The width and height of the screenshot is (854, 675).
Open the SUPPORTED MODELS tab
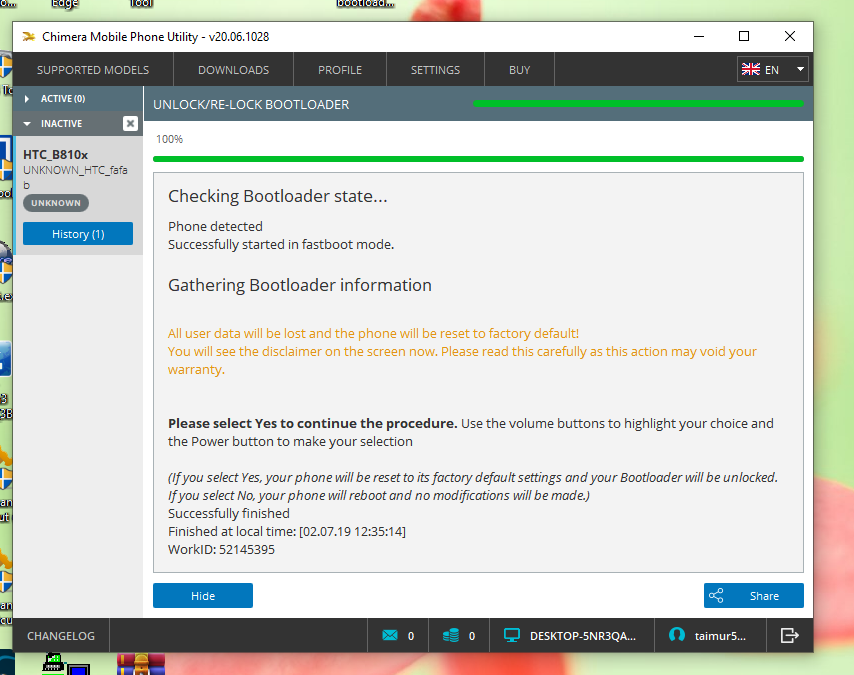coord(93,70)
